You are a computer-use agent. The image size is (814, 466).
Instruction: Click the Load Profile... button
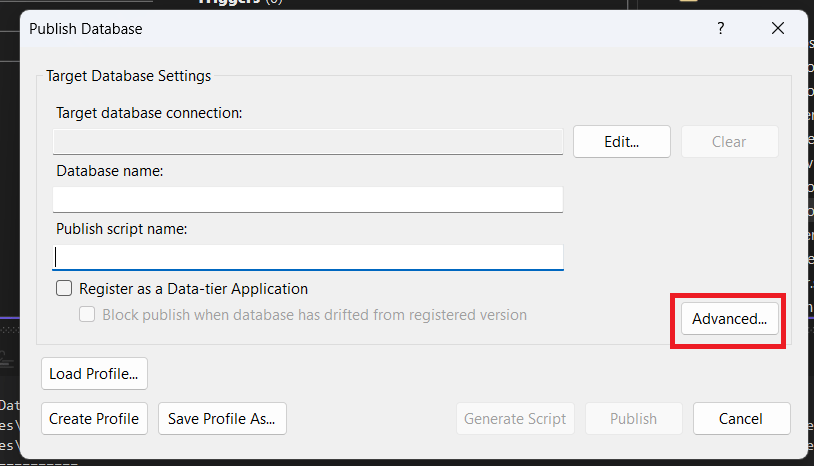94,374
